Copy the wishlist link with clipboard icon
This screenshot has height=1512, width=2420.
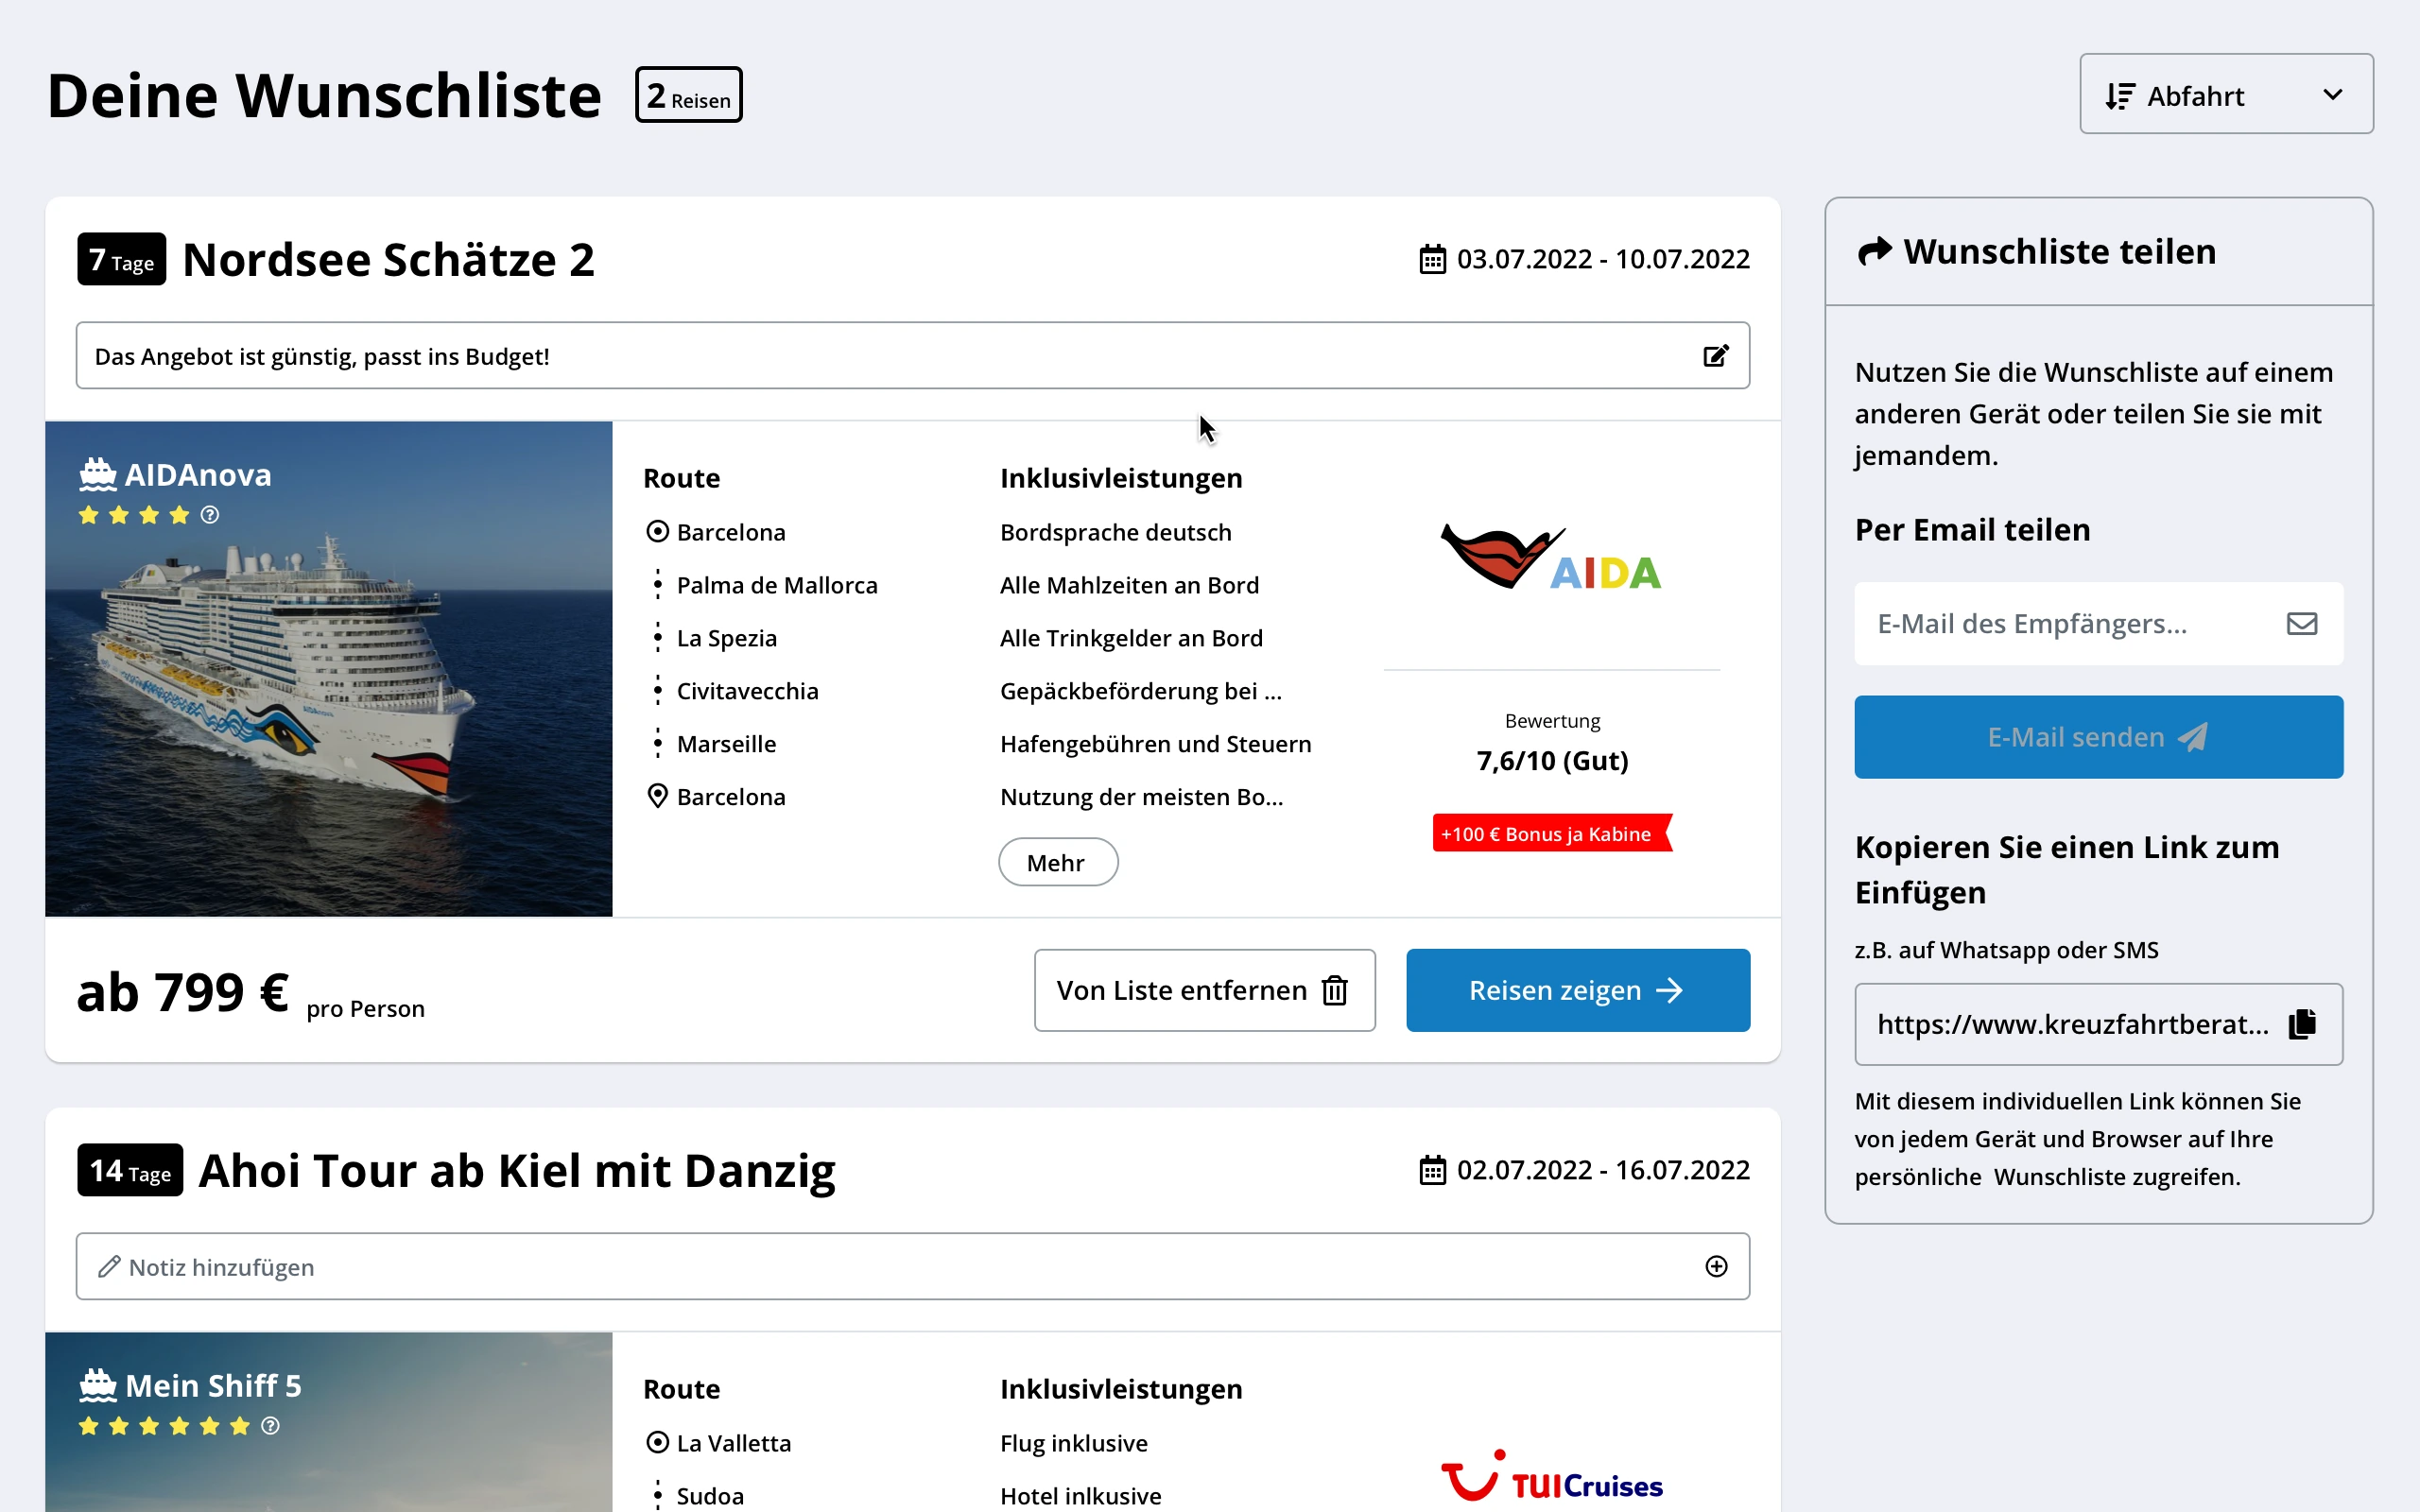point(2302,1024)
